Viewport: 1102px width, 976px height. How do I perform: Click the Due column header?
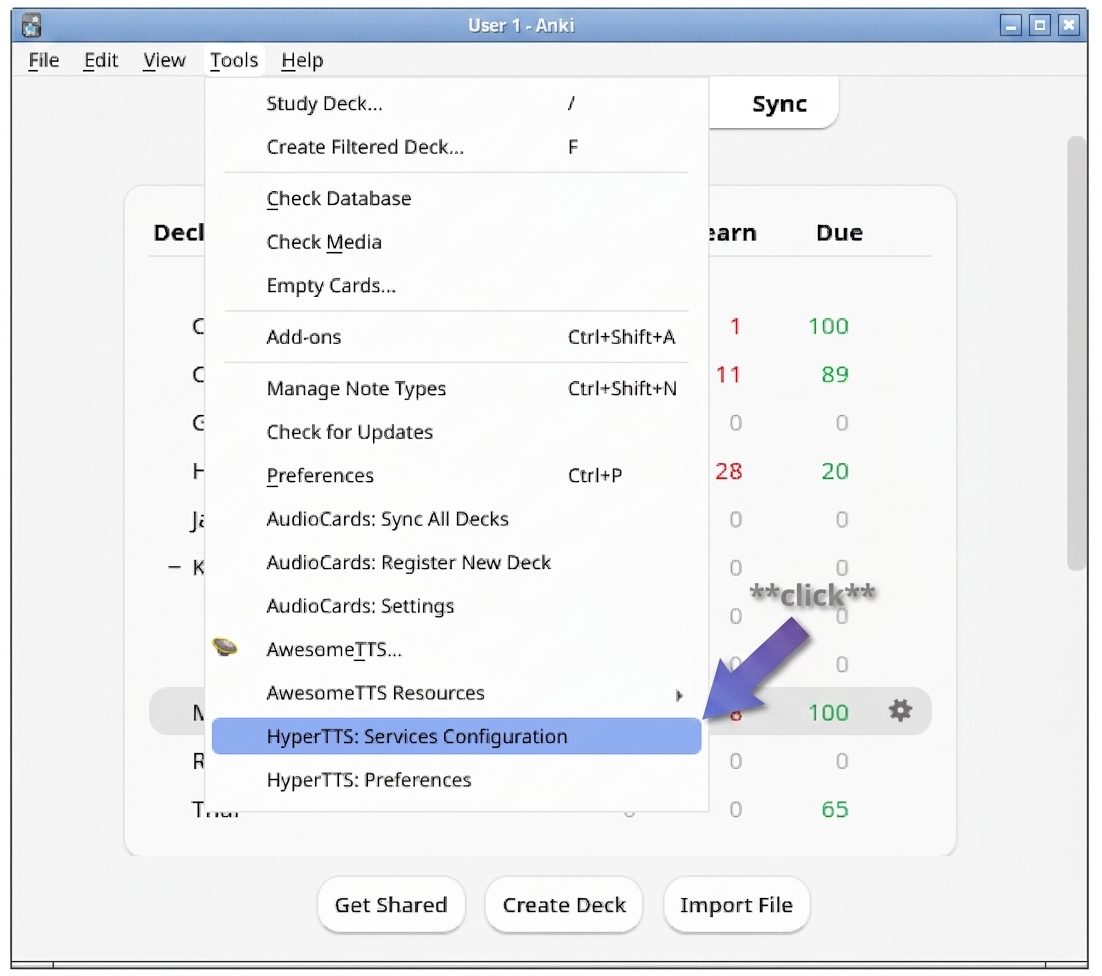(x=839, y=233)
